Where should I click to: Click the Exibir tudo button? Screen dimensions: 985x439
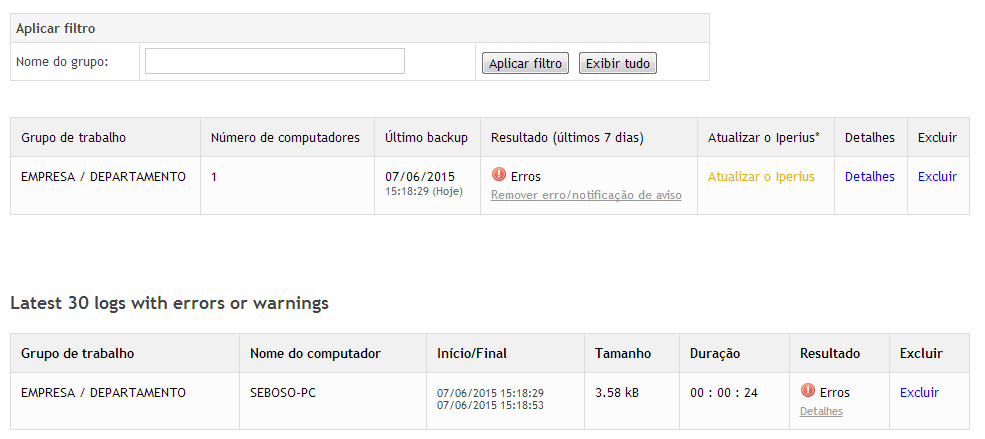point(618,63)
